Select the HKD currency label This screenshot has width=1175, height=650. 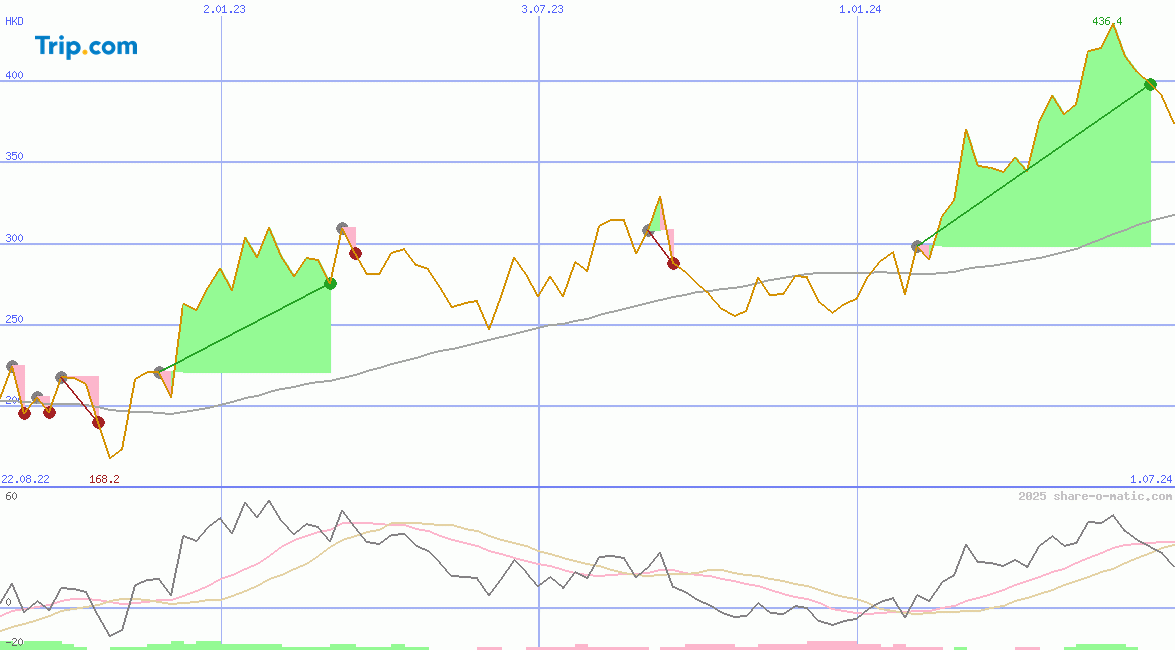[x=14, y=21]
